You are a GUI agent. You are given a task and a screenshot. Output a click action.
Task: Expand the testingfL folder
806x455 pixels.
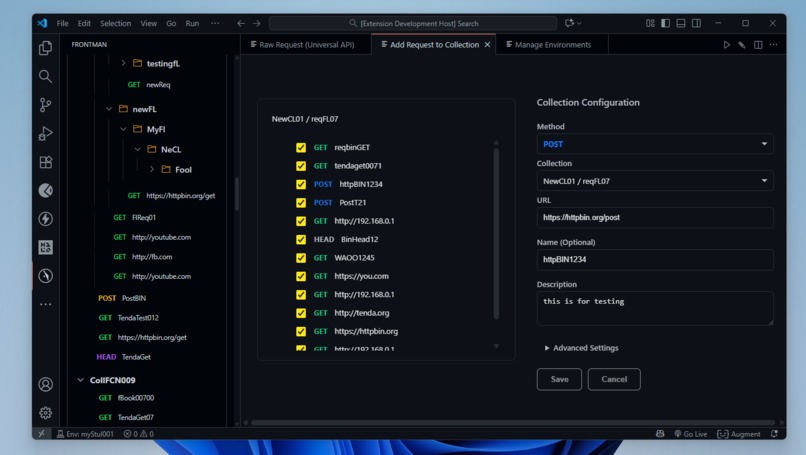(x=123, y=63)
